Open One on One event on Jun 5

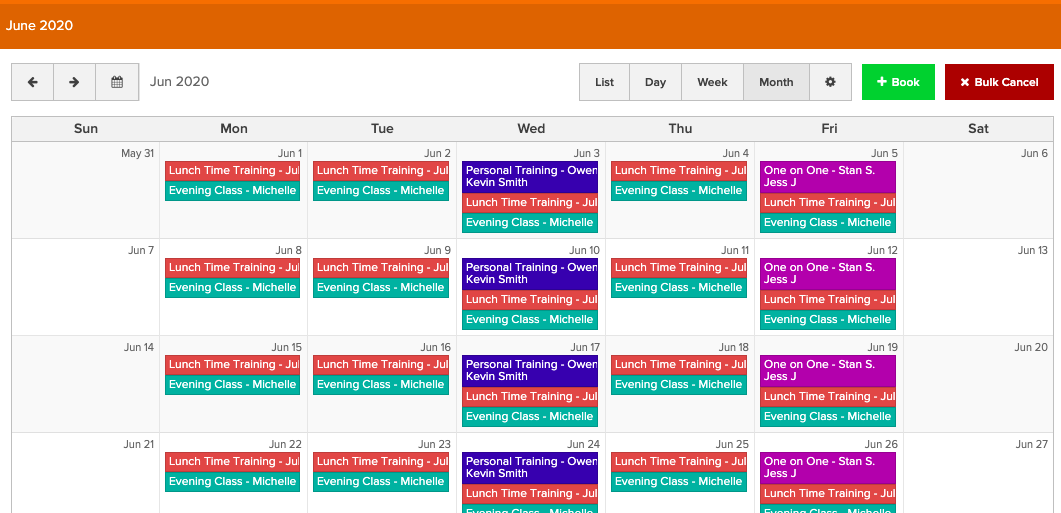coord(827,177)
